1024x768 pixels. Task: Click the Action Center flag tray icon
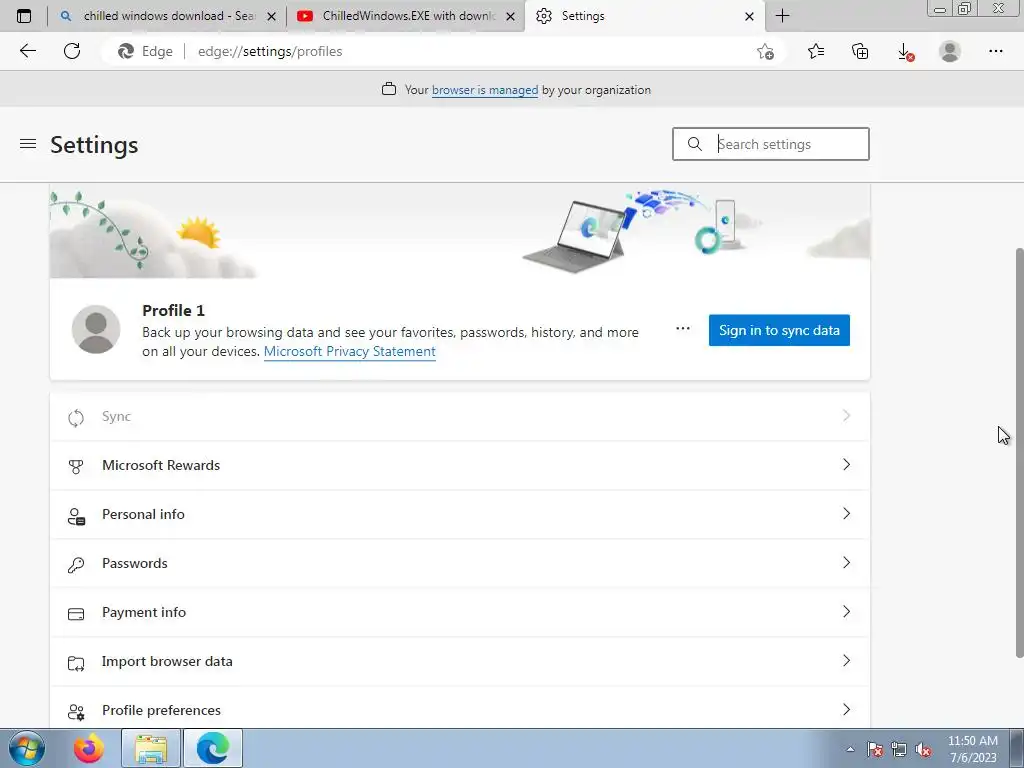(x=874, y=749)
